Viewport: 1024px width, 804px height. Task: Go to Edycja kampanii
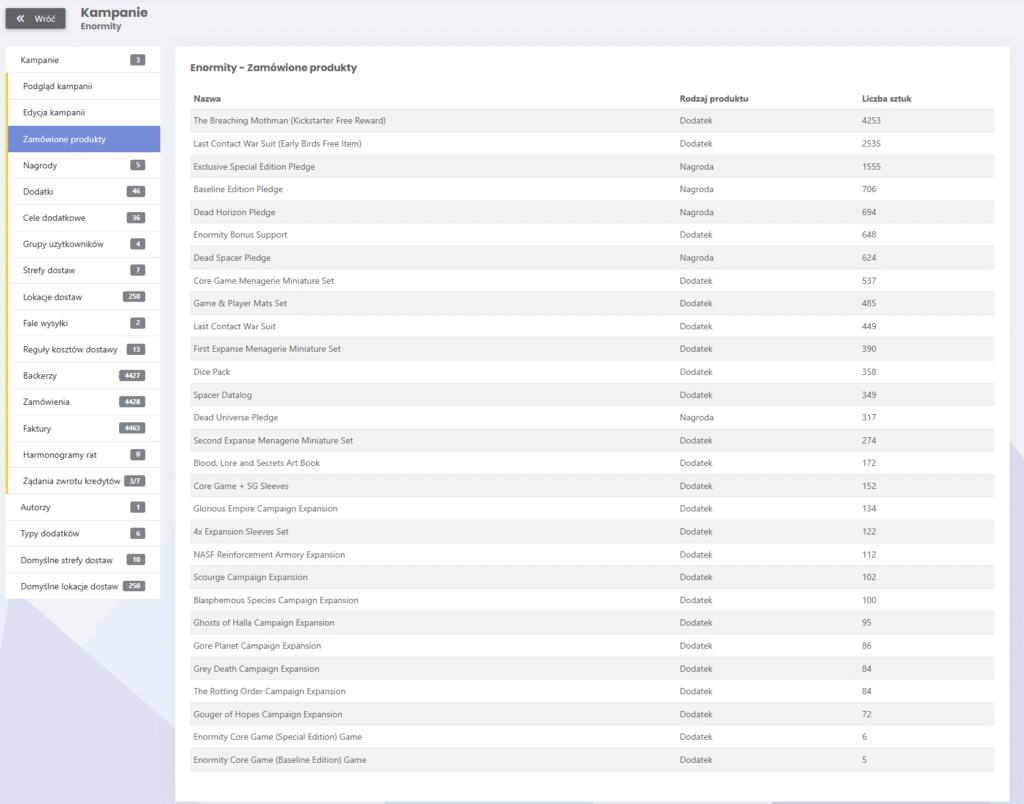(54, 112)
